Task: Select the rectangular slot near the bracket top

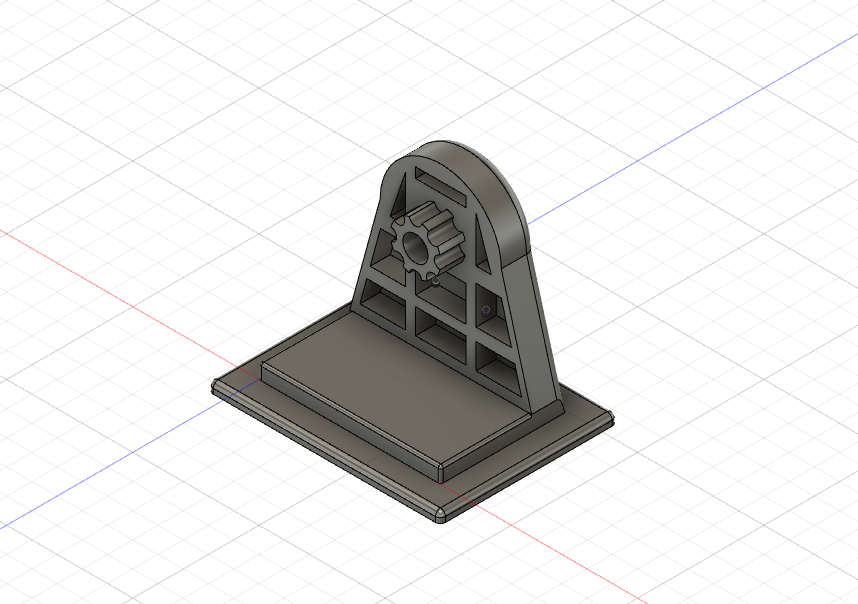Action: pos(439,187)
